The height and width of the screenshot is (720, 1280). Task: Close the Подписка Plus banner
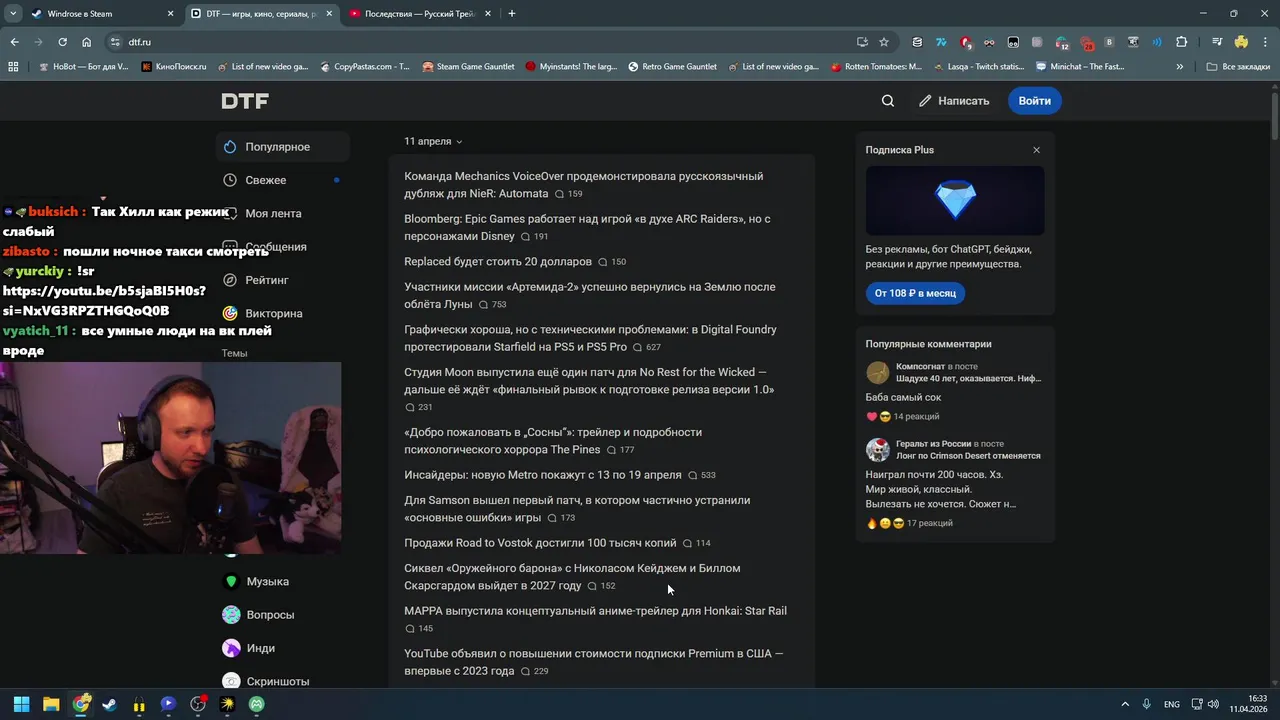coord(1036,150)
